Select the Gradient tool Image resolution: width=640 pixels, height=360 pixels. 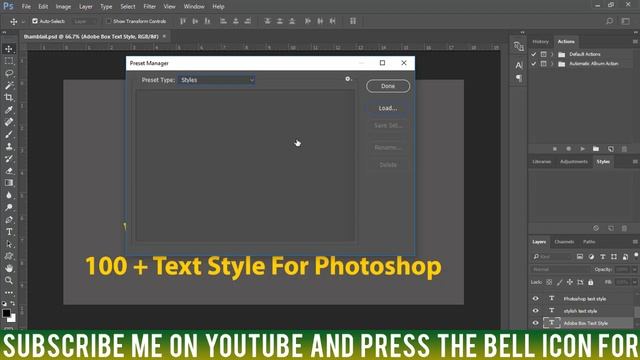coord(9,183)
